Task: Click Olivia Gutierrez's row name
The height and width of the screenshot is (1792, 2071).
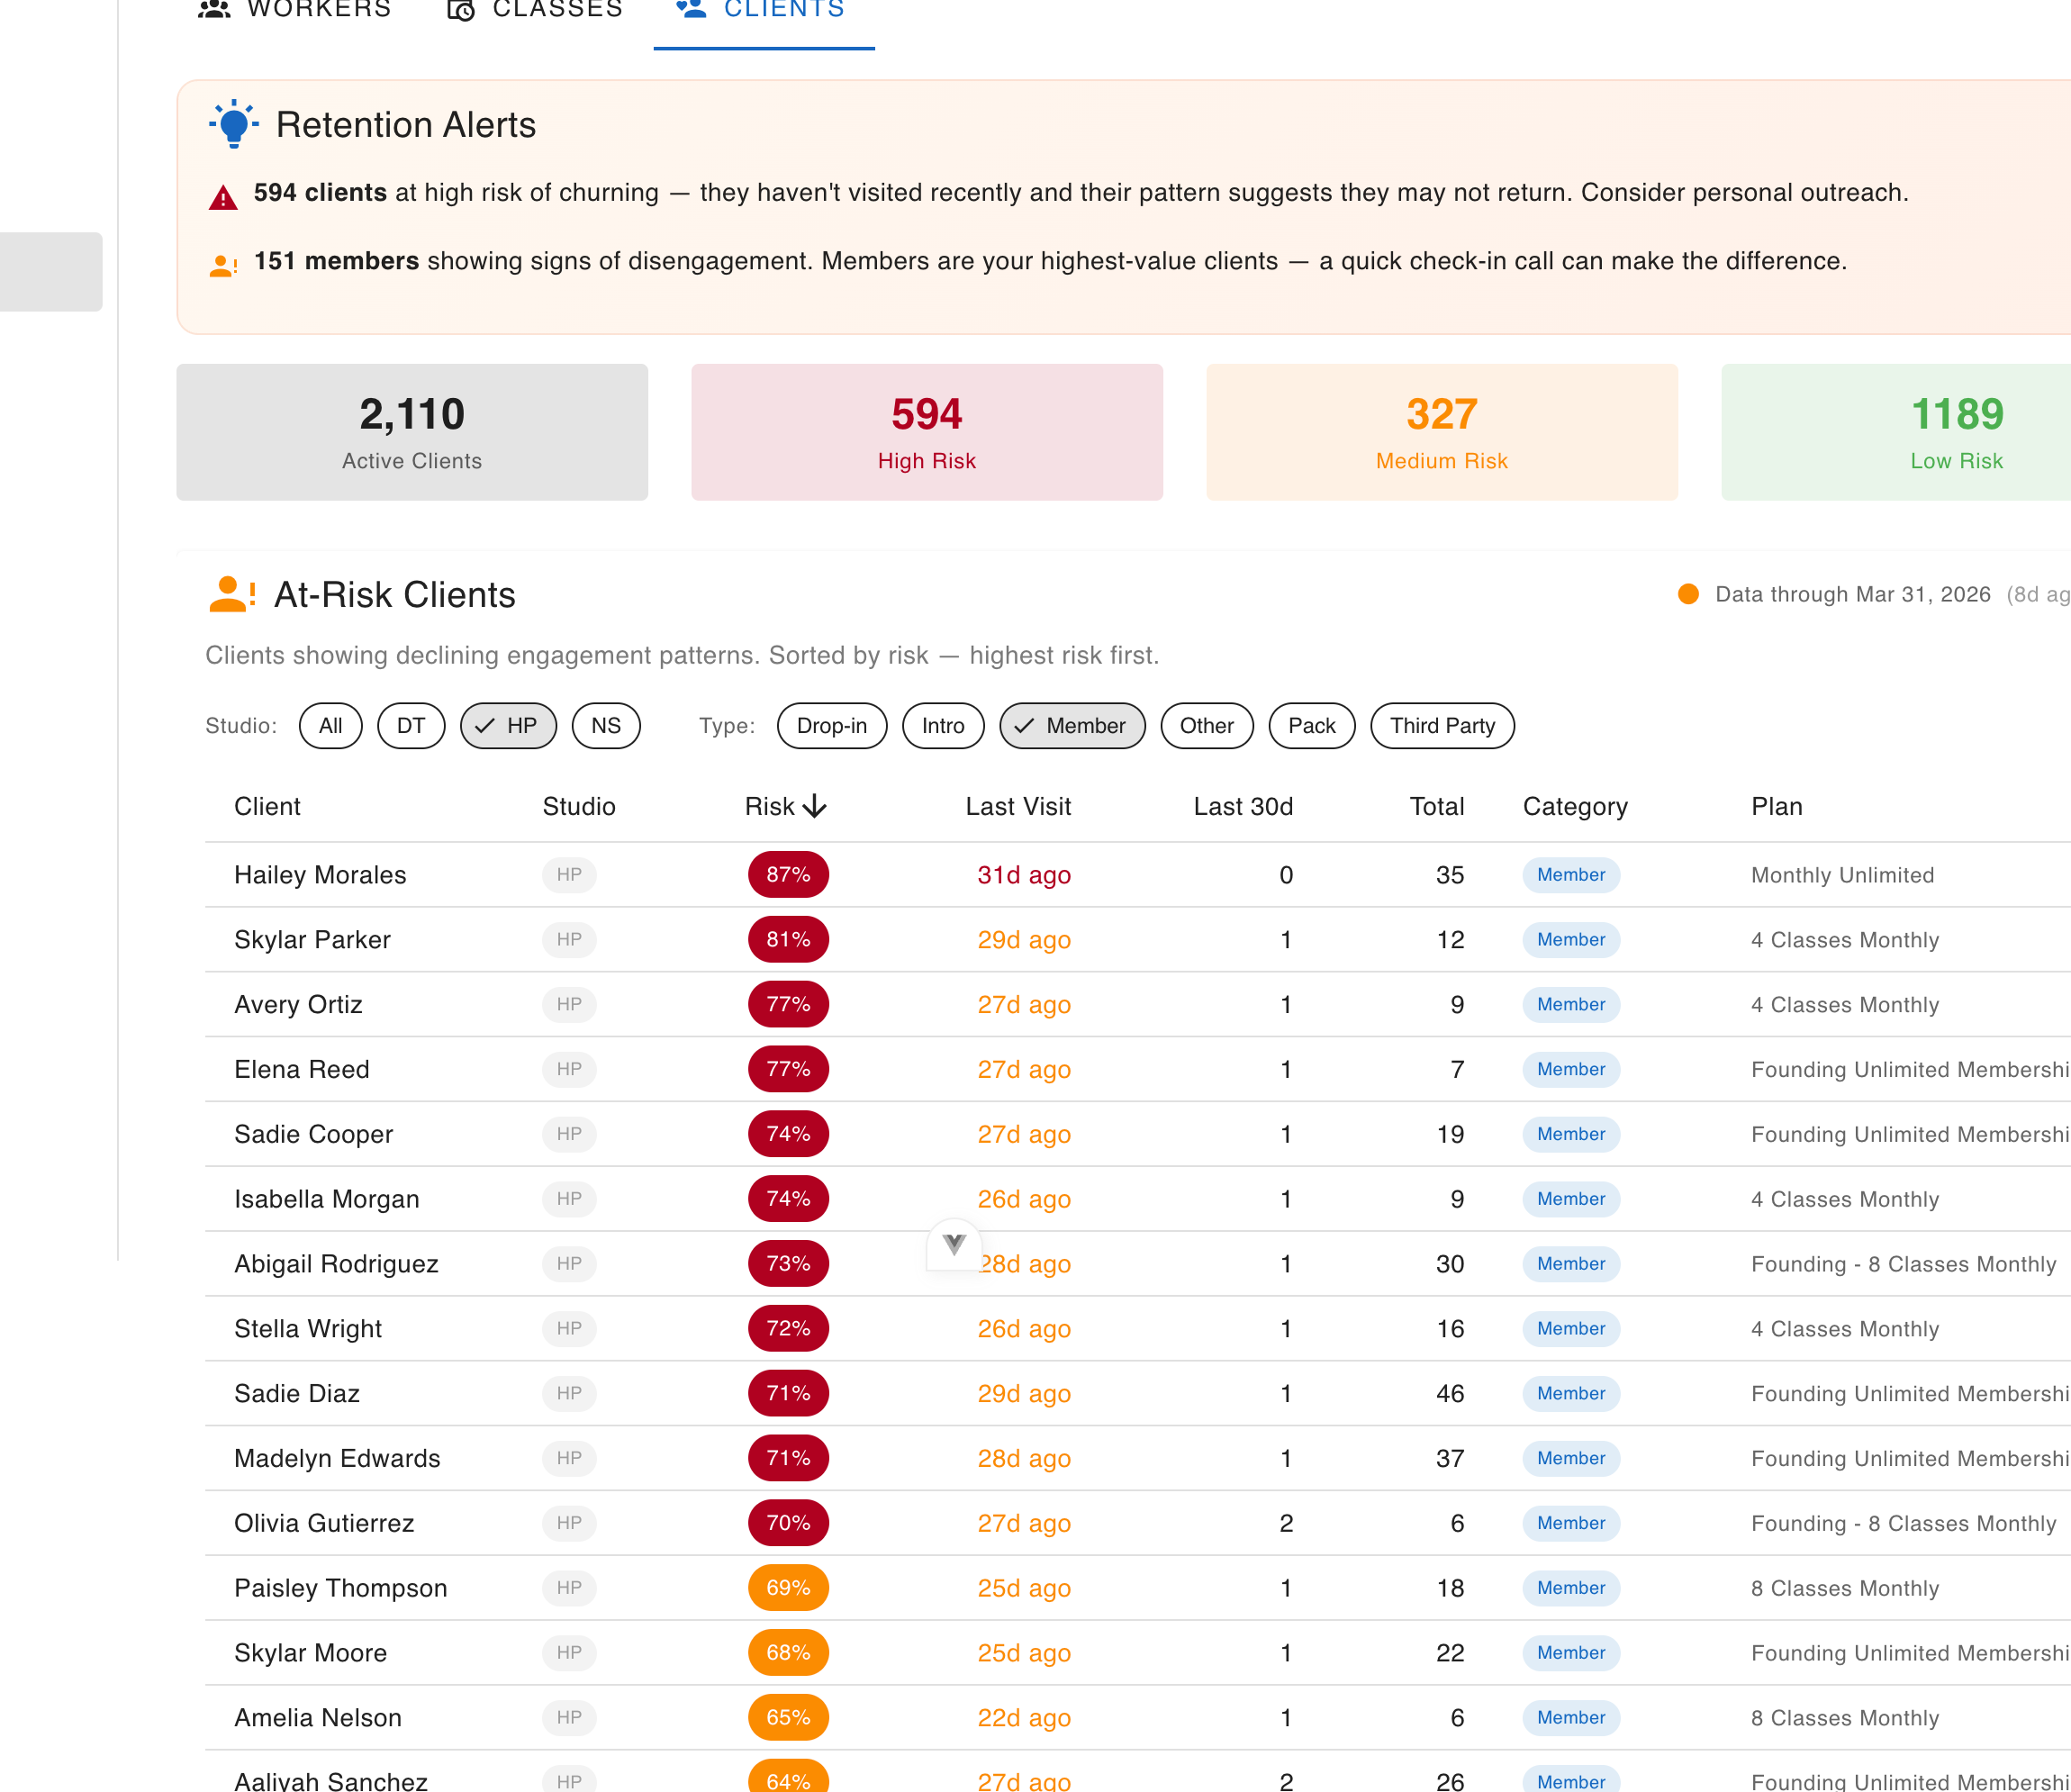Action: (324, 1523)
